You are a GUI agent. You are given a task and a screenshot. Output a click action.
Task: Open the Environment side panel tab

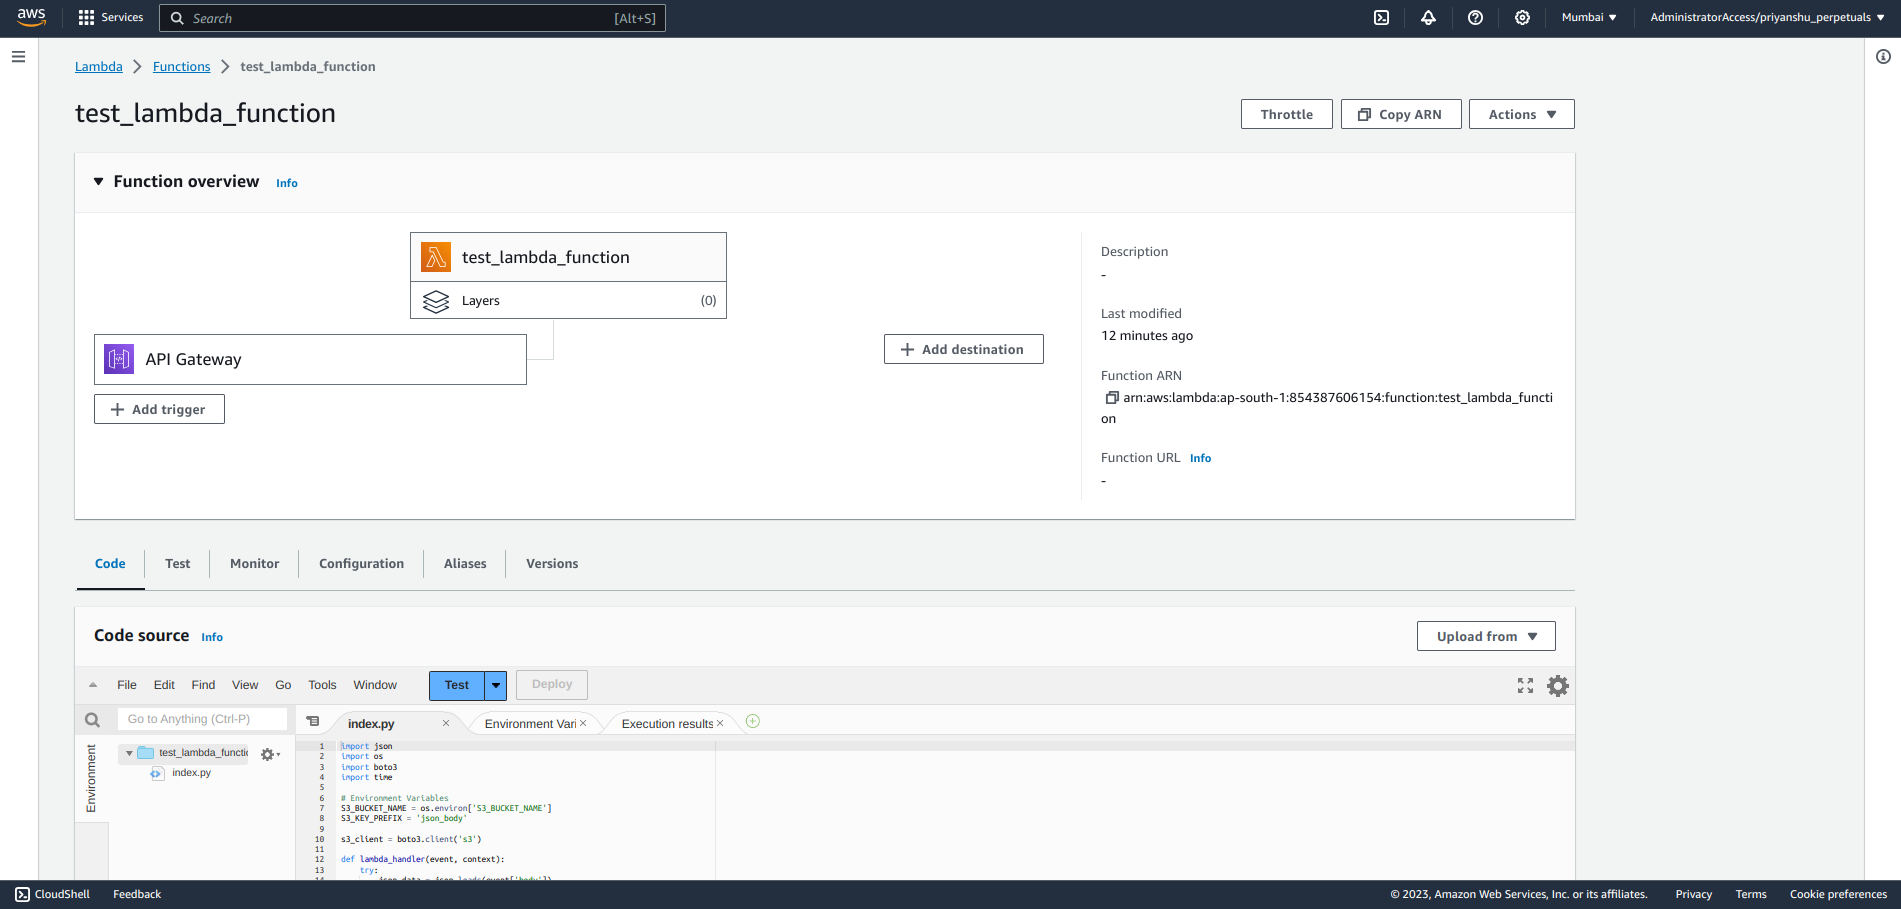pos(91,778)
